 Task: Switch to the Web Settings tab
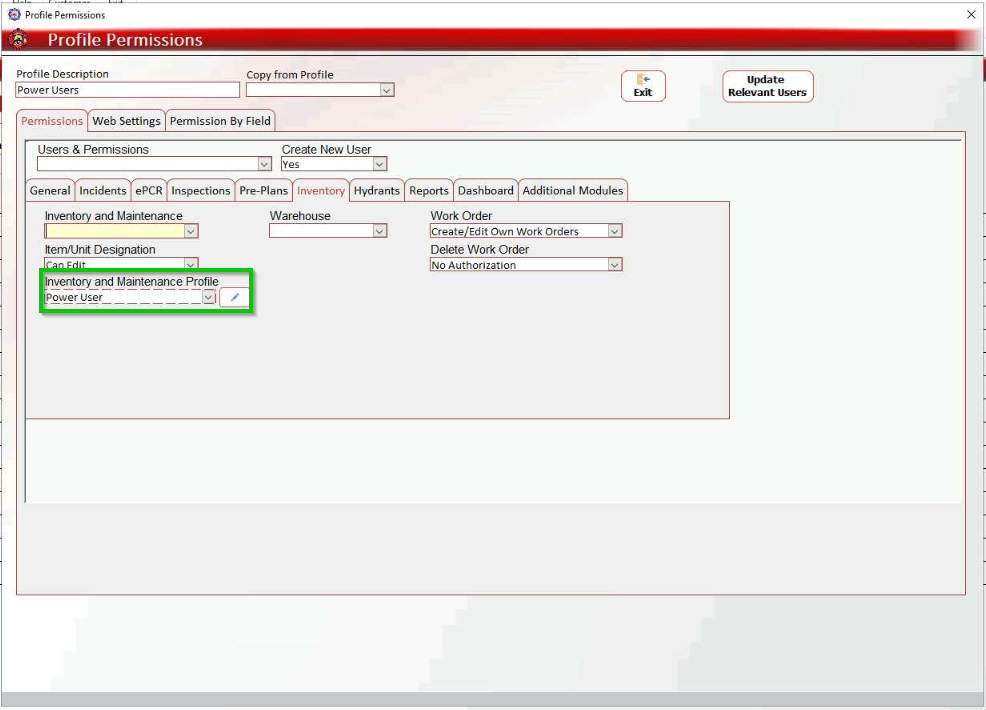pyautogui.click(x=125, y=120)
